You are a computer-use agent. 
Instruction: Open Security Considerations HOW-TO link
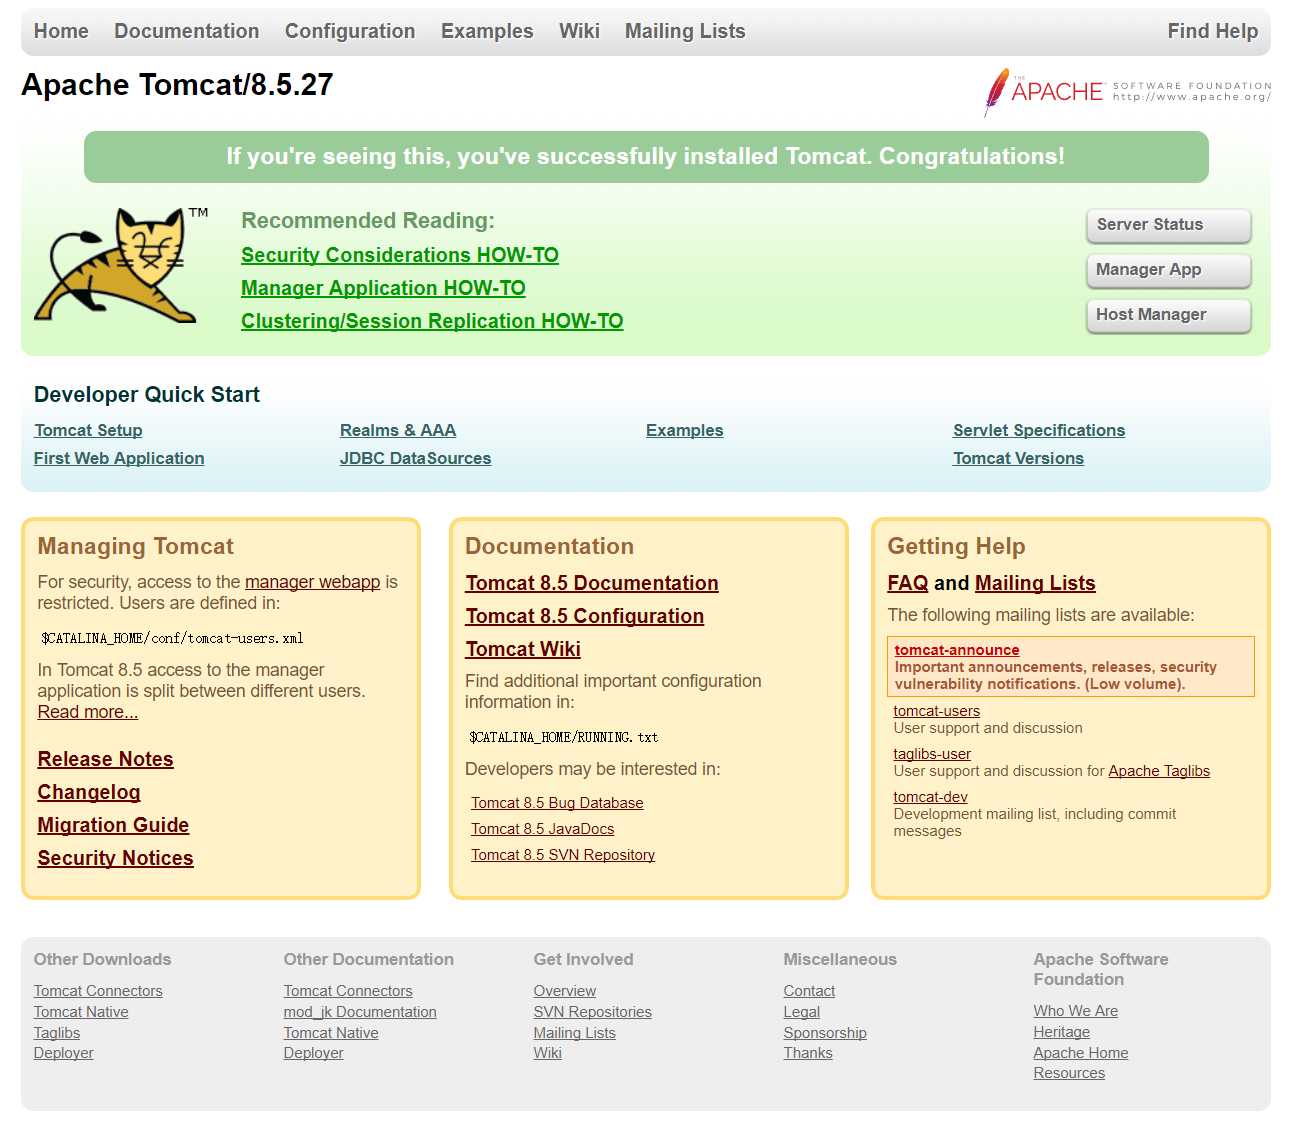tap(400, 255)
